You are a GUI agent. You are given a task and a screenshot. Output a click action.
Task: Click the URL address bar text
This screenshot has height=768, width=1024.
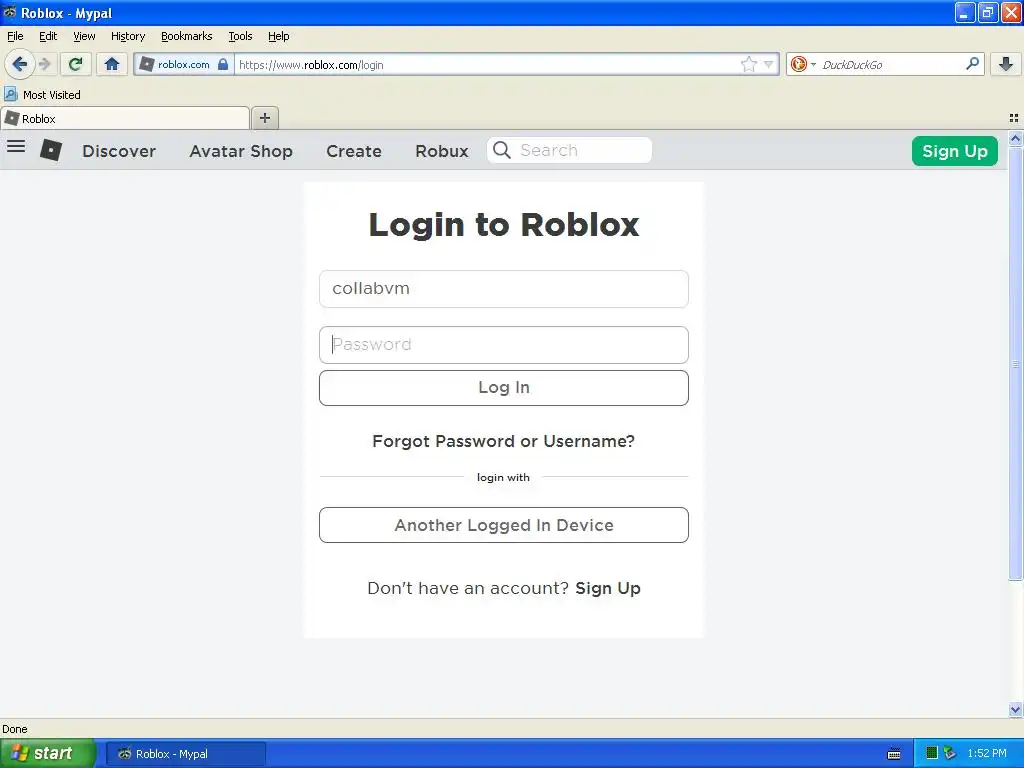click(x=311, y=65)
